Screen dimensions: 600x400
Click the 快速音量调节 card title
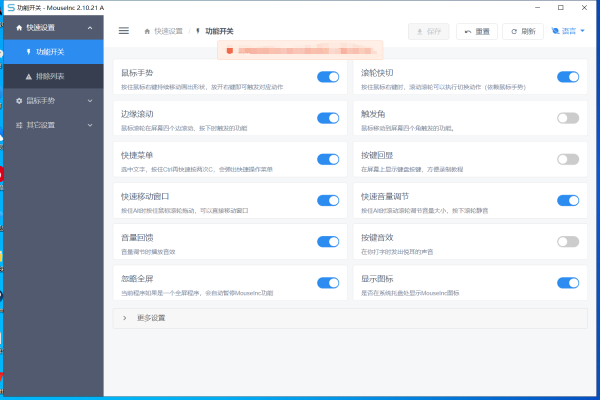[385, 196]
